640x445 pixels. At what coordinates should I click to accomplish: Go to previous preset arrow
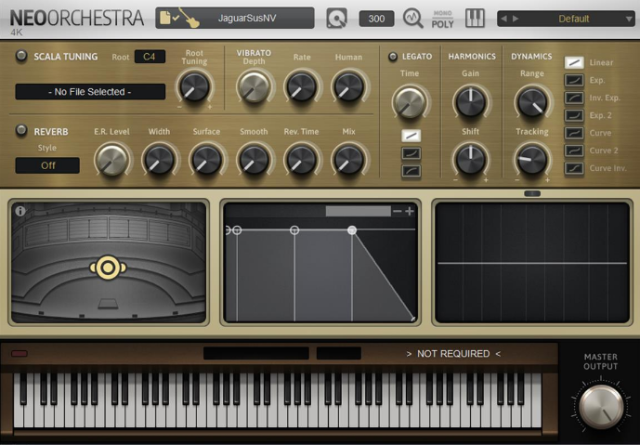504,18
